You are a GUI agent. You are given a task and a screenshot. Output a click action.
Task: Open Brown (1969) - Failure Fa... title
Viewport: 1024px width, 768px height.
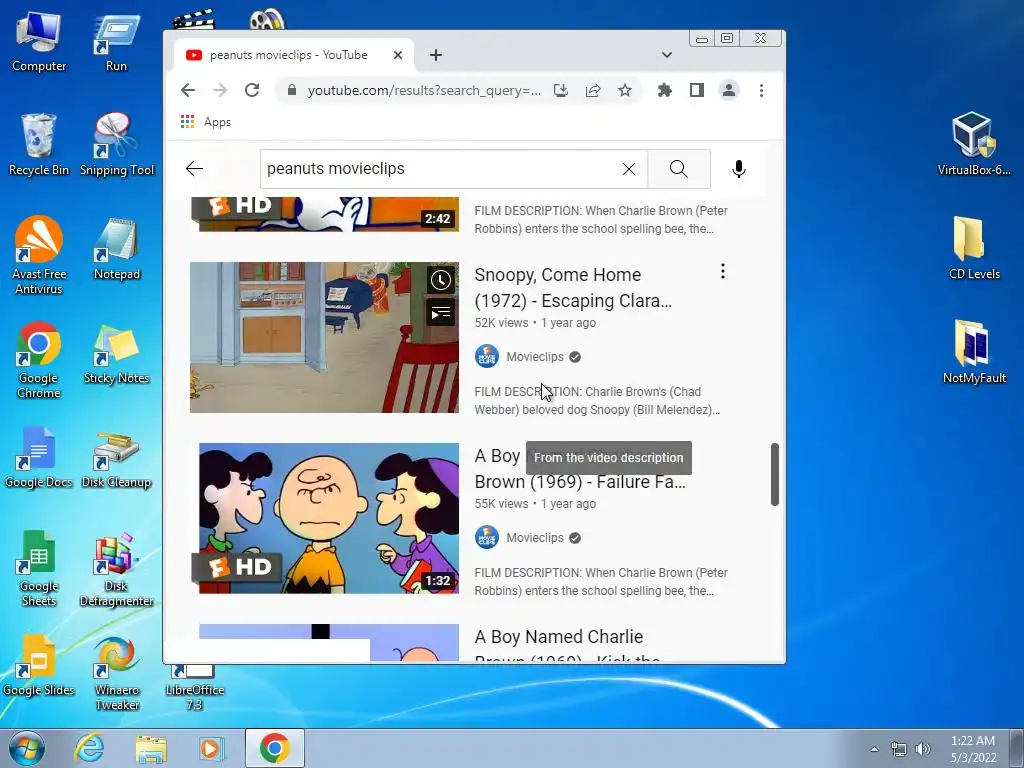pyautogui.click(x=580, y=481)
